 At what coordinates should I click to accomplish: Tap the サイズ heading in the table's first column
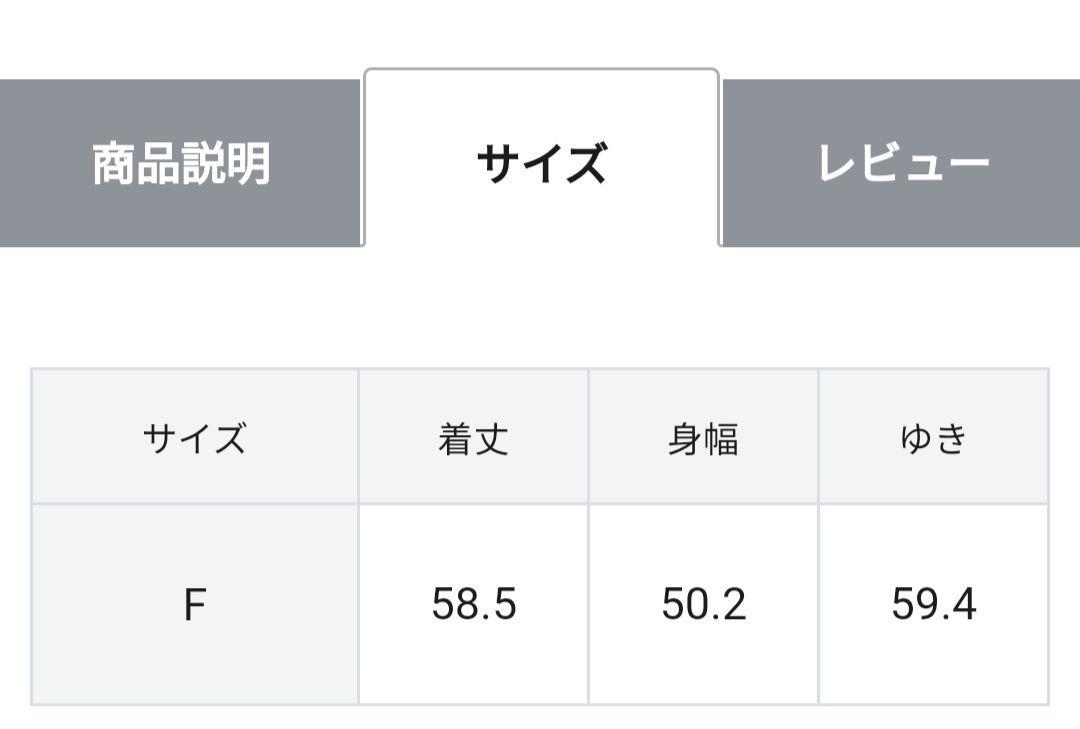pos(195,437)
